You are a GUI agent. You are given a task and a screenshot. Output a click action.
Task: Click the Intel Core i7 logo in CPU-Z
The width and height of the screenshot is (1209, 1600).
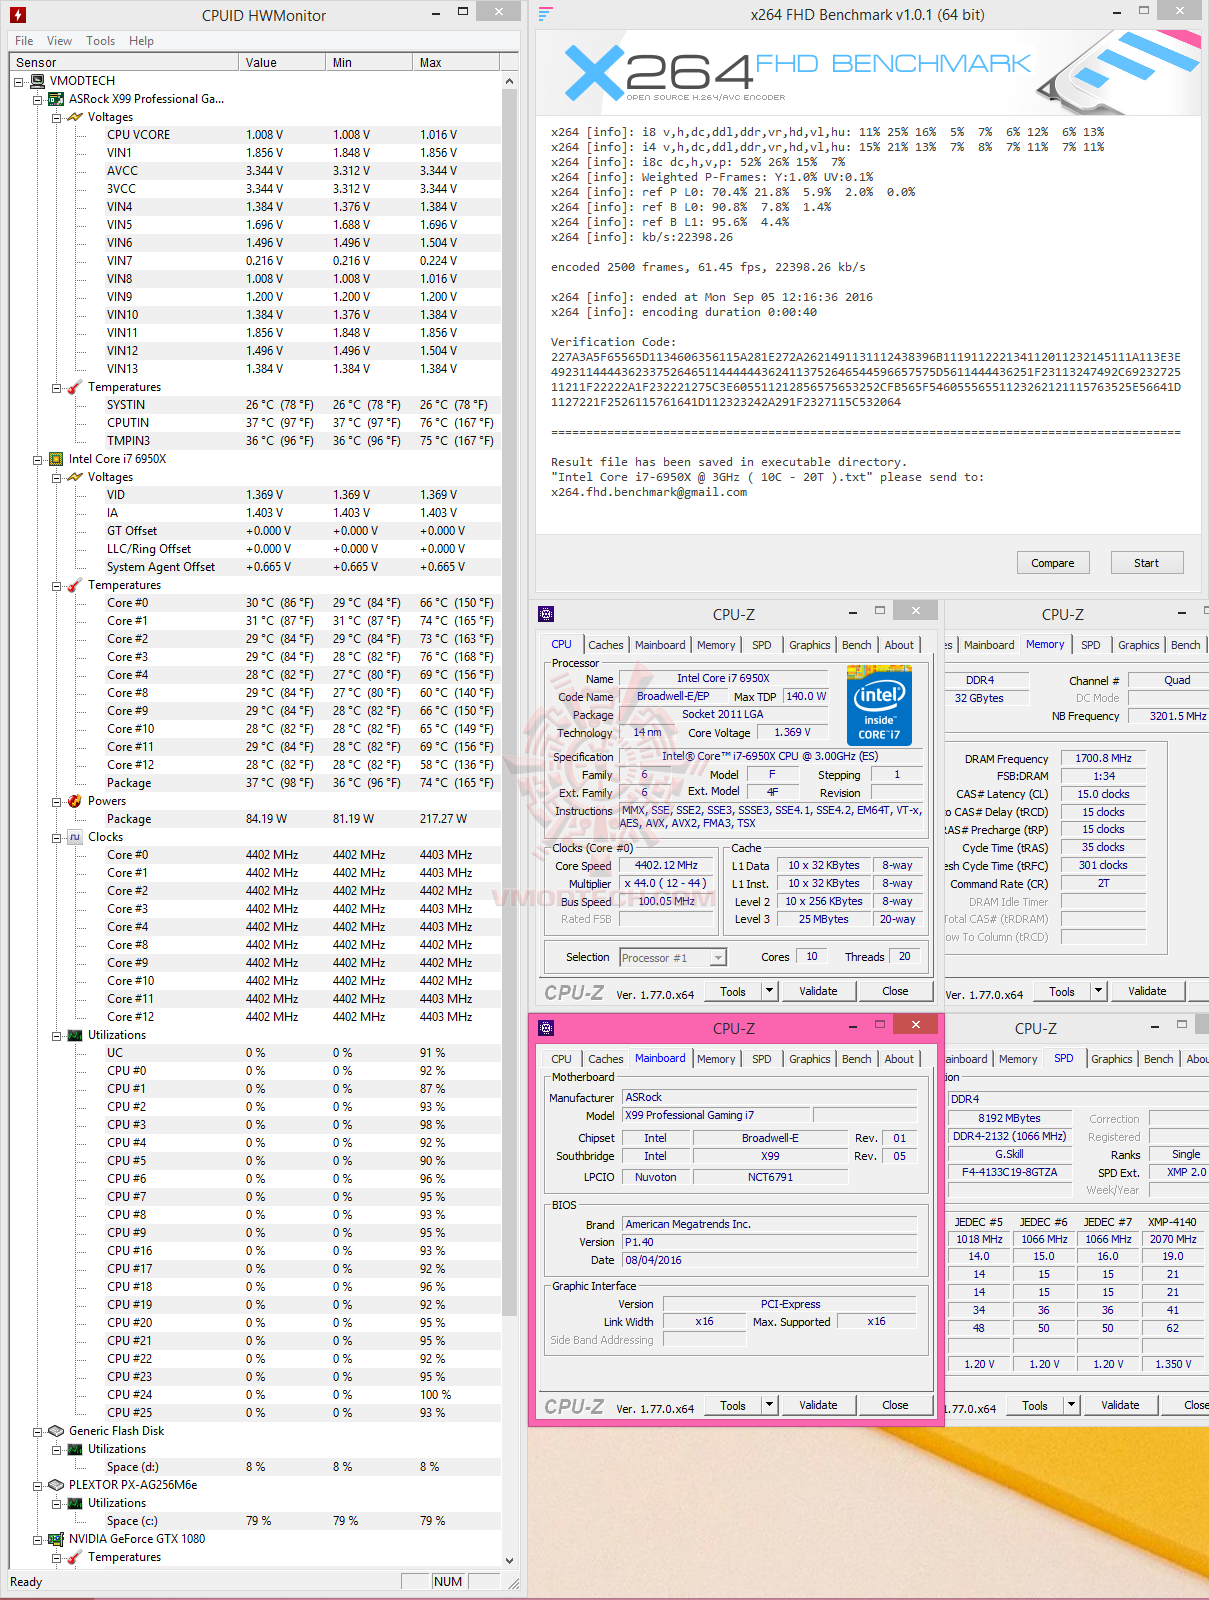880,707
